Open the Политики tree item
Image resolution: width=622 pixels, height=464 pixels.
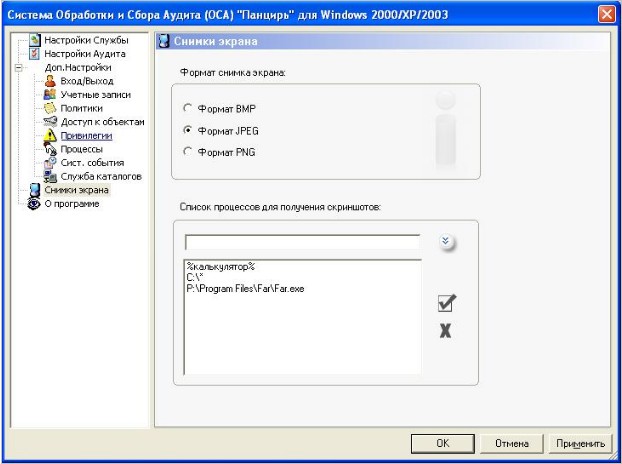[82, 108]
